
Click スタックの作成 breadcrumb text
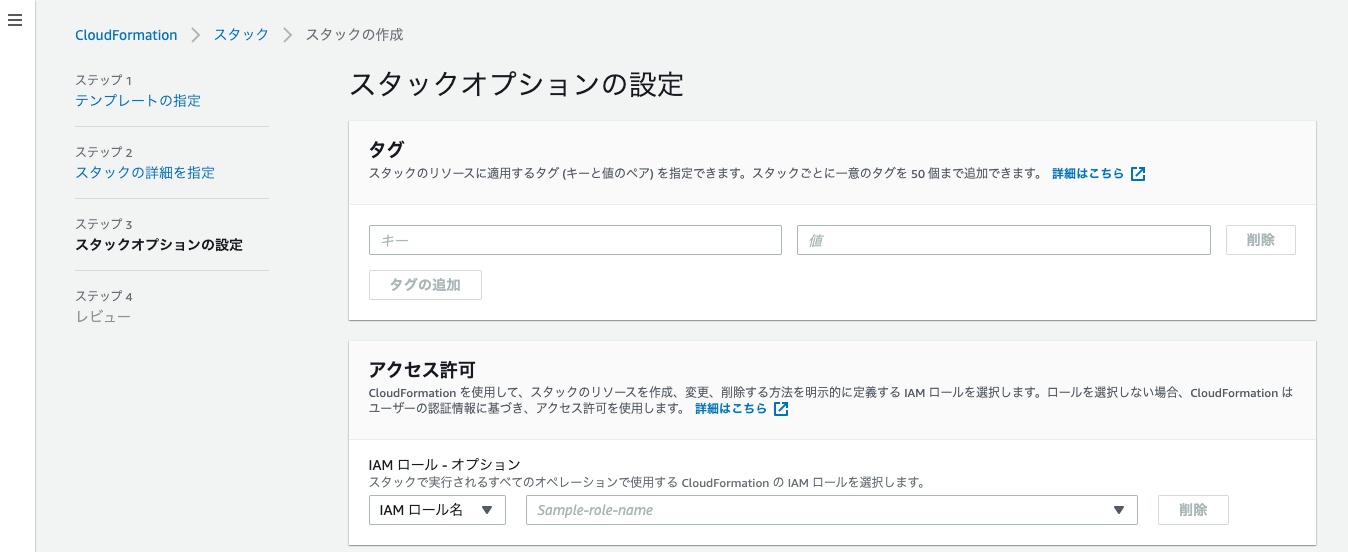(x=354, y=35)
